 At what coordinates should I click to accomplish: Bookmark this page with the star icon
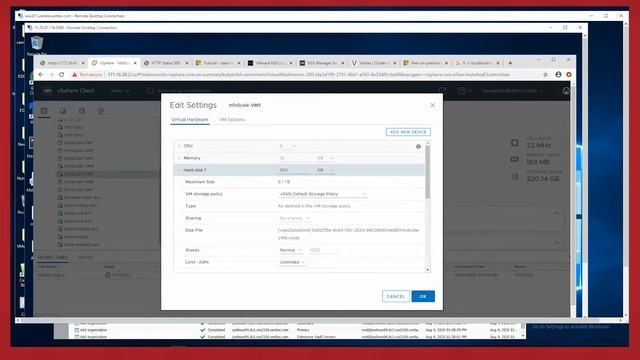[545, 75]
